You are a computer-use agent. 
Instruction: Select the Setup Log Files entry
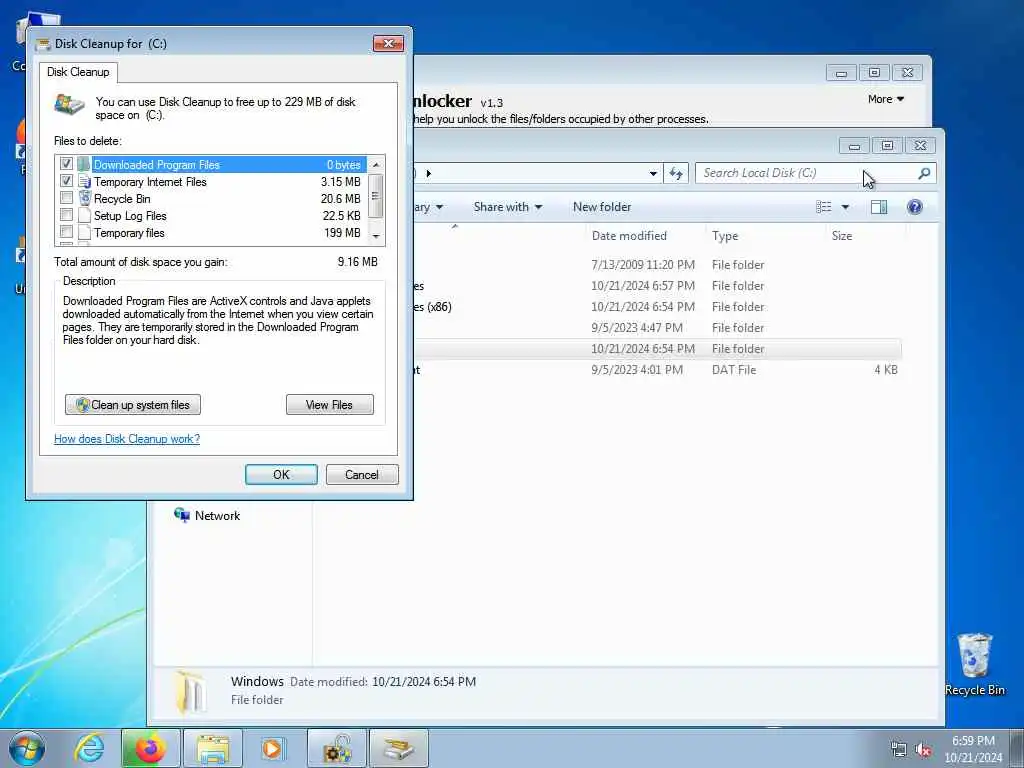coord(212,216)
